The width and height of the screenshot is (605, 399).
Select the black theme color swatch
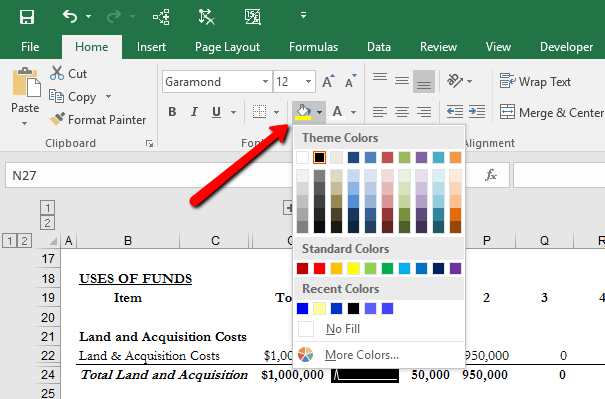point(319,157)
